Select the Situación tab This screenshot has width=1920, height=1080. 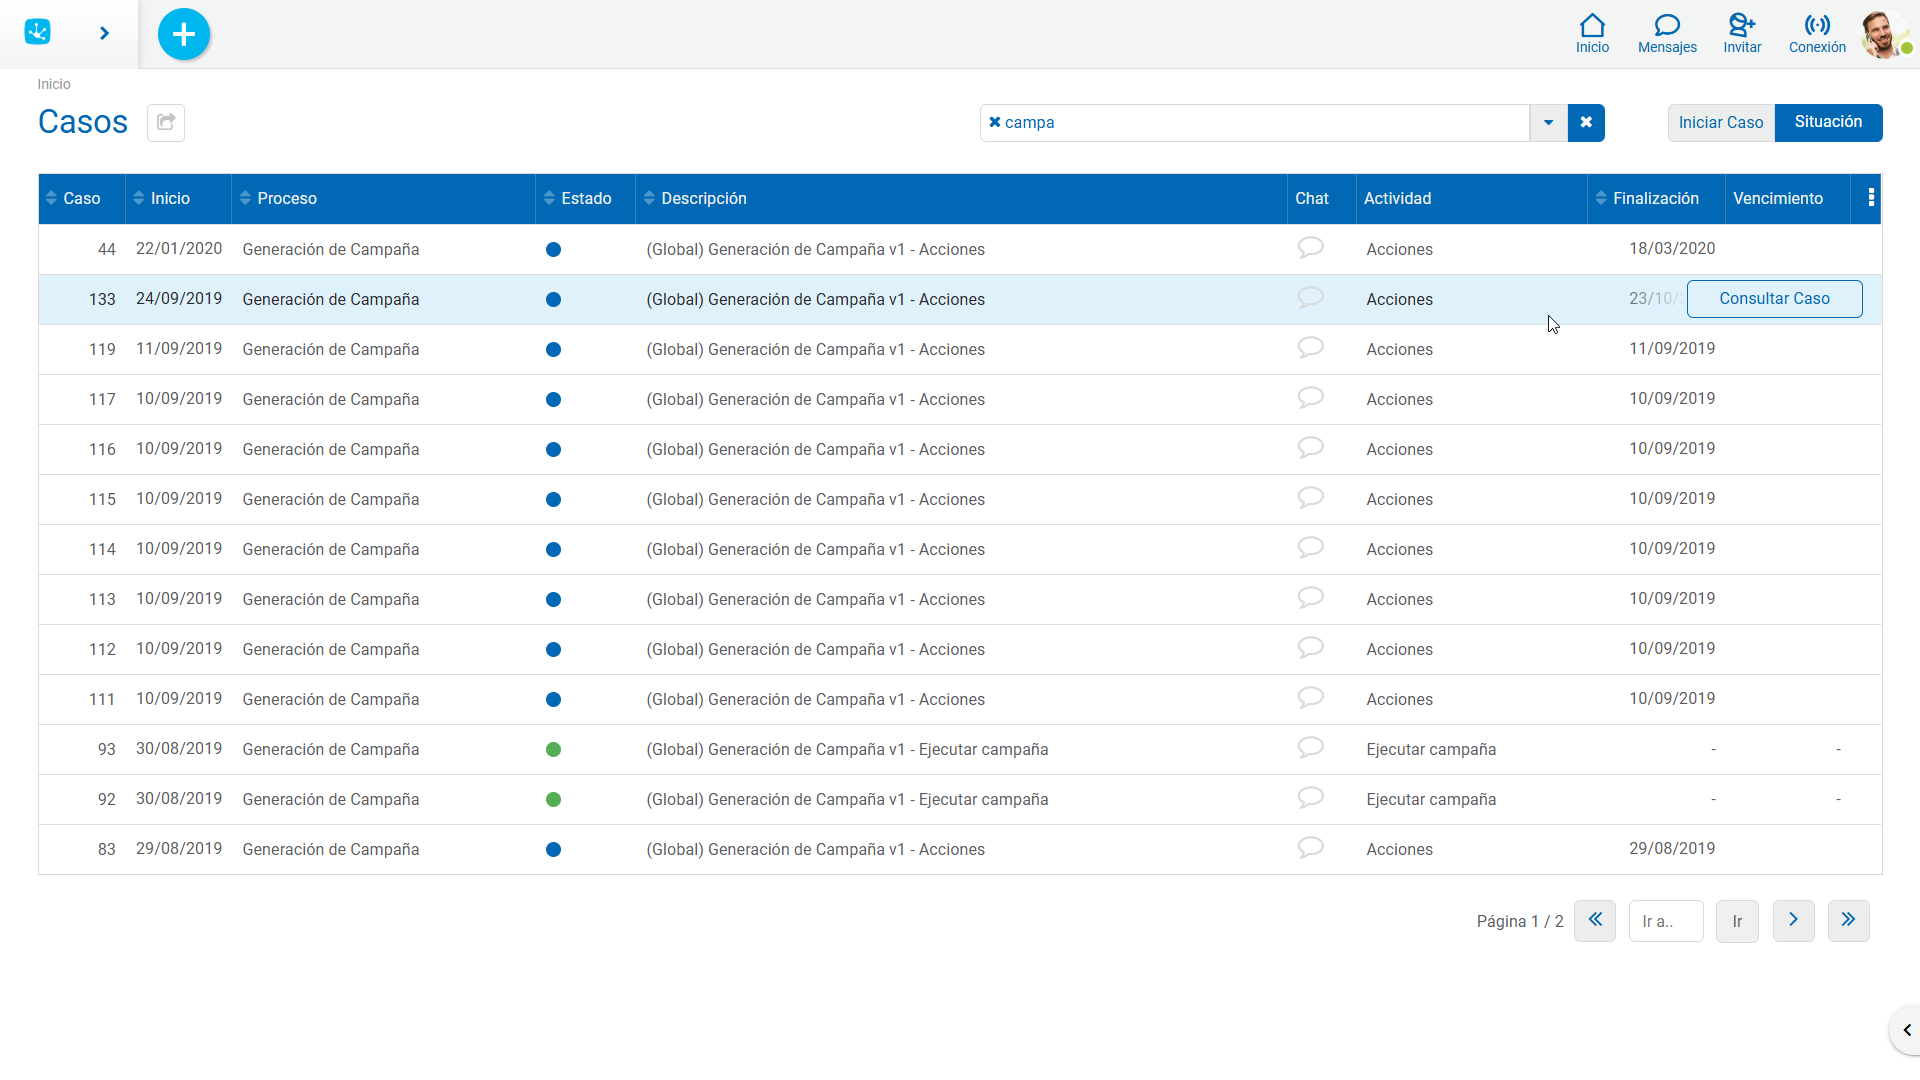pyautogui.click(x=1828, y=122)
